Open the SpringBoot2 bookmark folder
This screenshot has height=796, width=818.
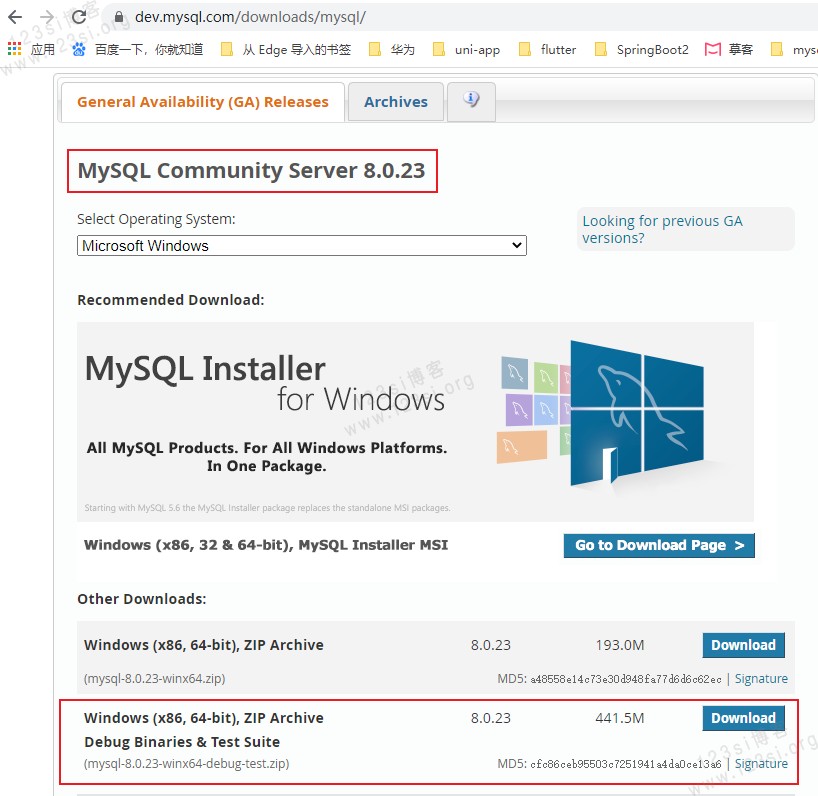point(642,50)
